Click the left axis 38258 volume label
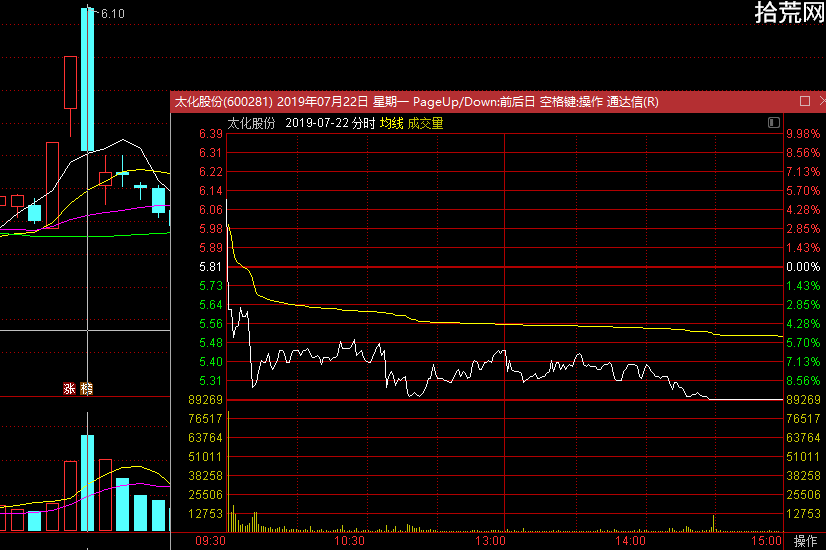Image resolution: width=826 pixels, height=550 pixels. point(205,475)
